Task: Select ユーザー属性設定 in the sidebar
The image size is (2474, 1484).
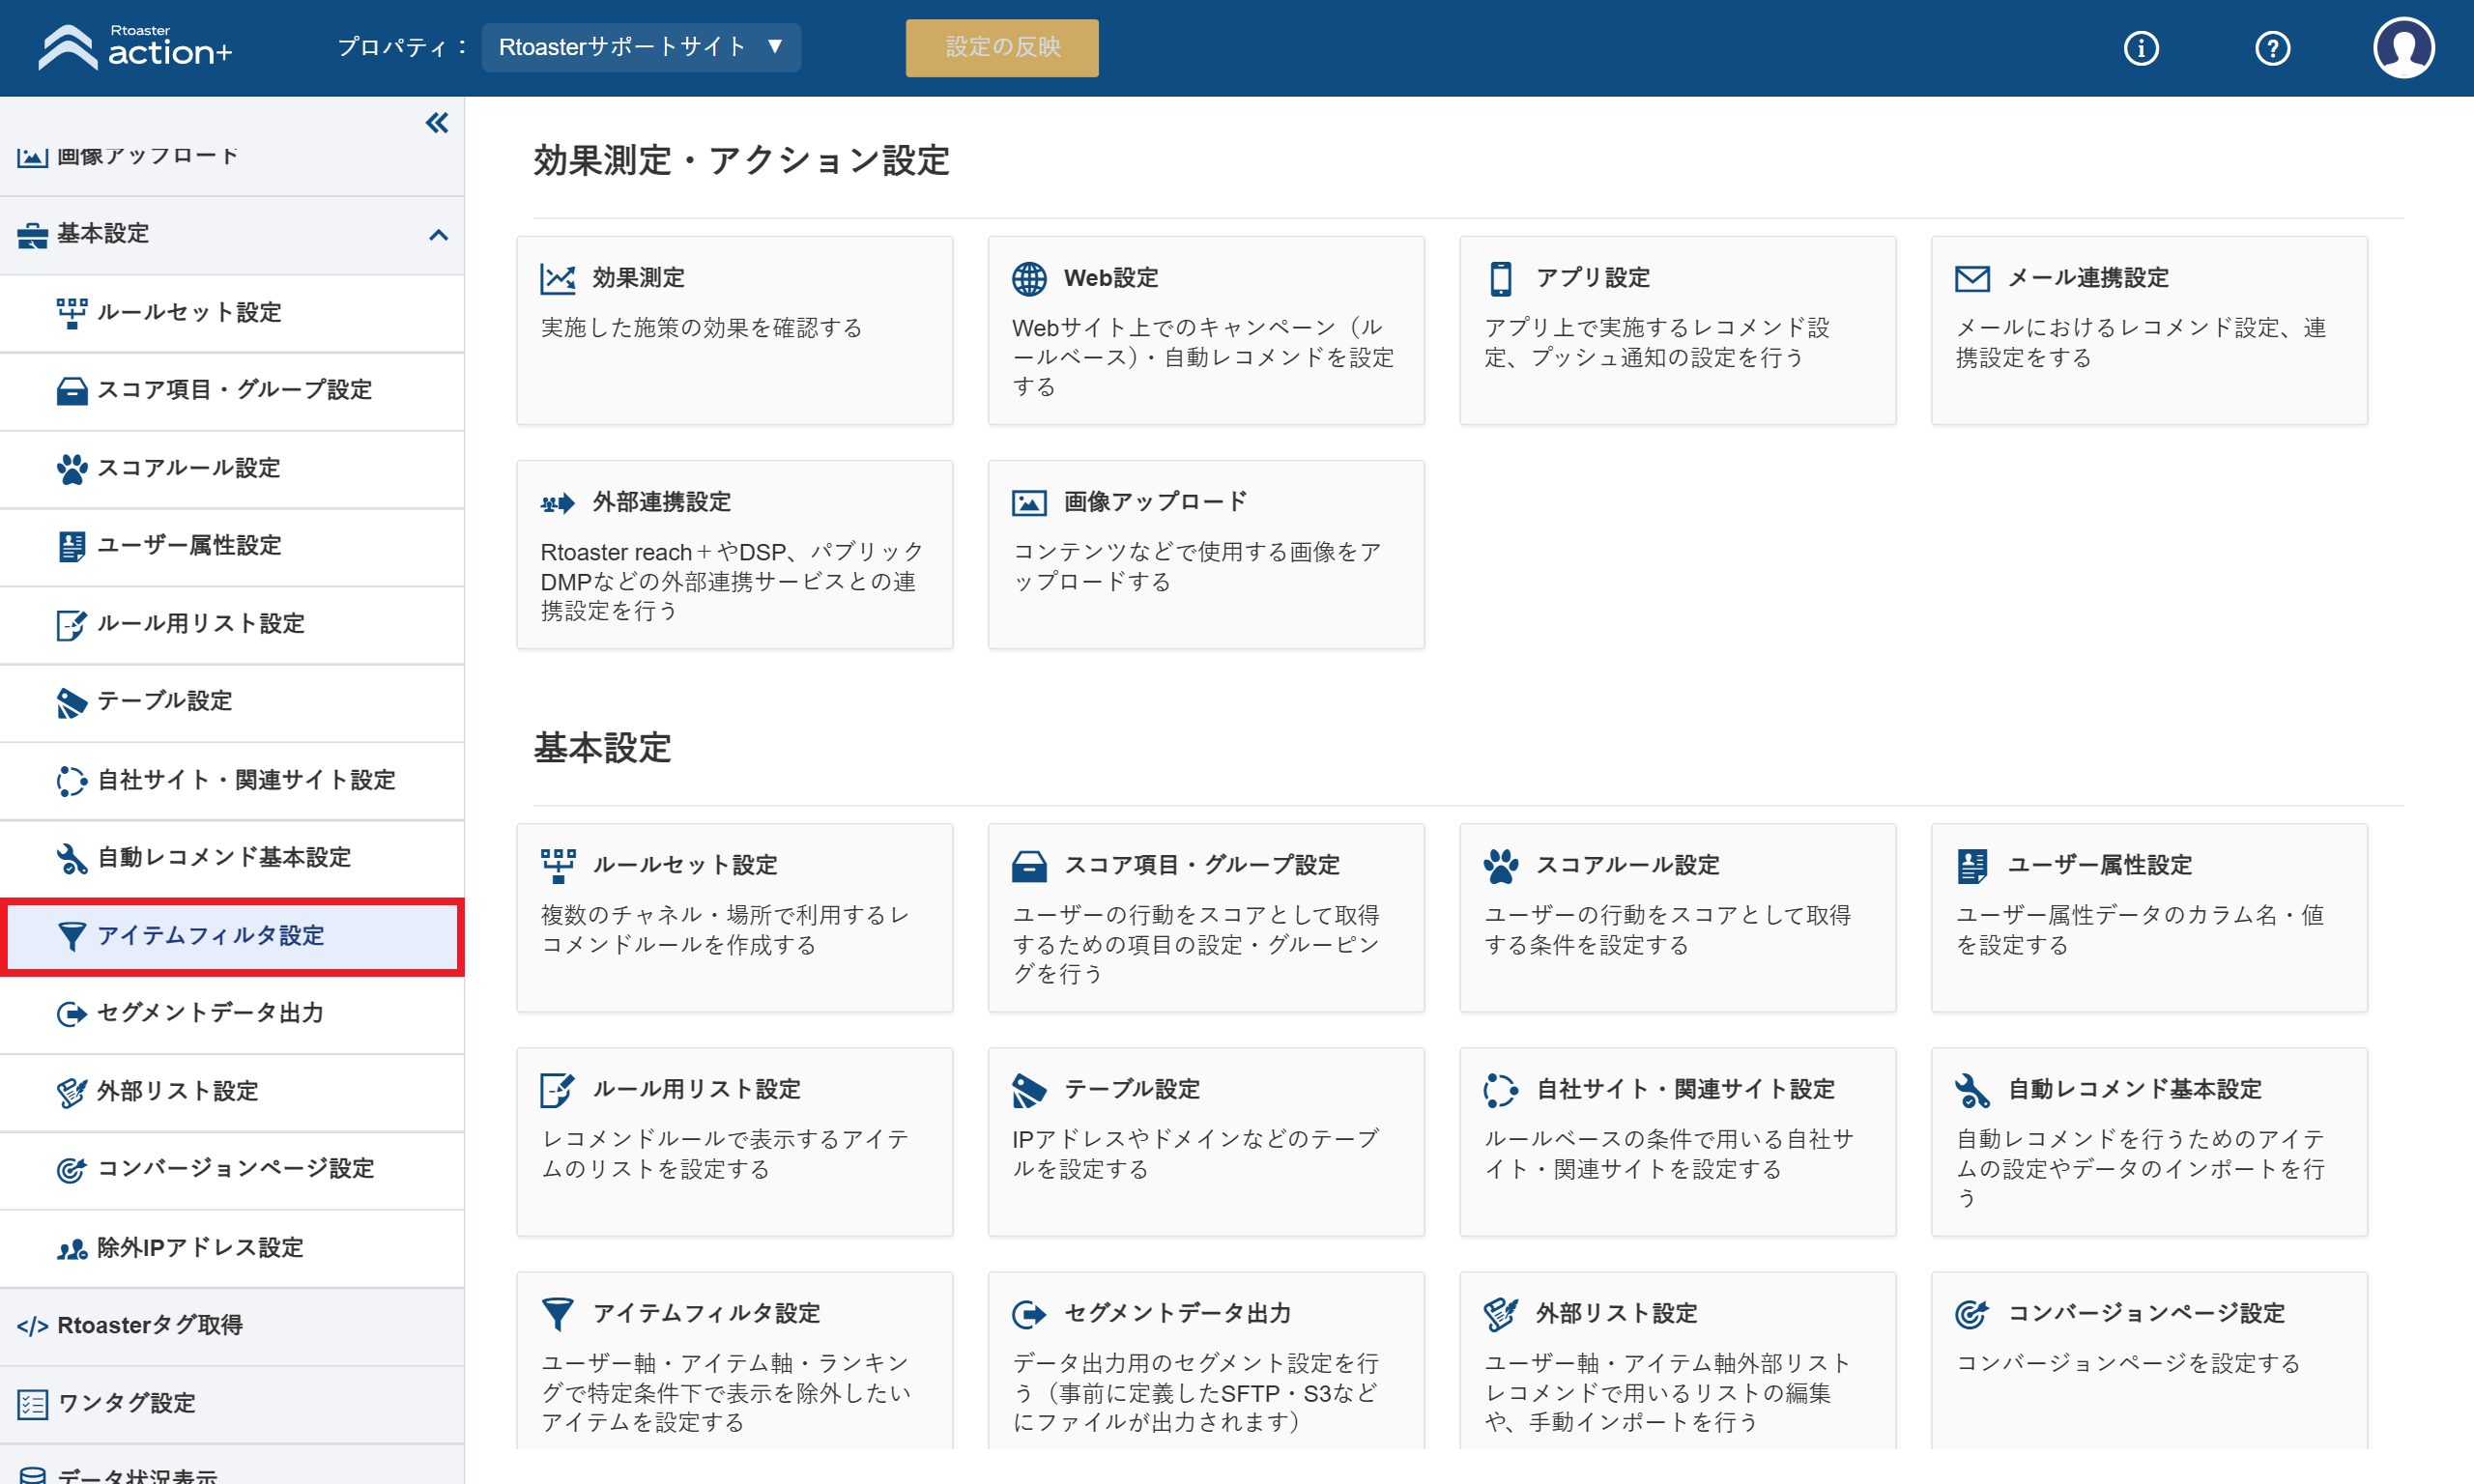Action: (x=232, y=546)
